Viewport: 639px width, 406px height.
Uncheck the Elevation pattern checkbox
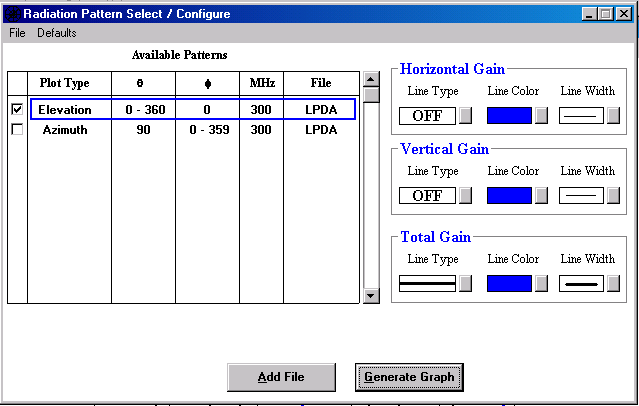pyautogui.click(x=17, y=109)
